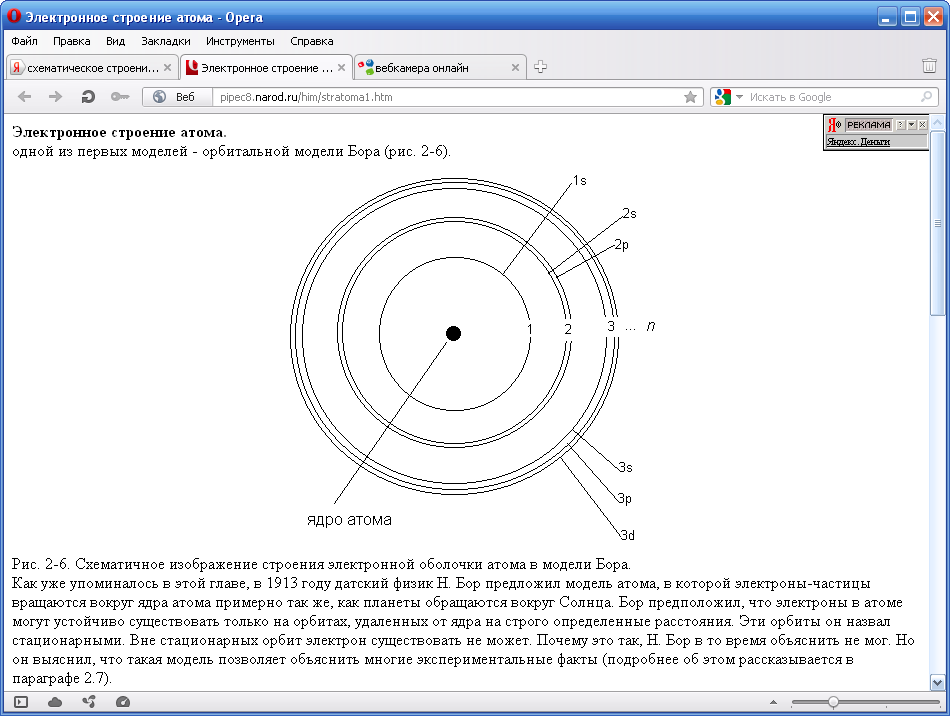Adjust the zoom slider handle

(833, 702)
